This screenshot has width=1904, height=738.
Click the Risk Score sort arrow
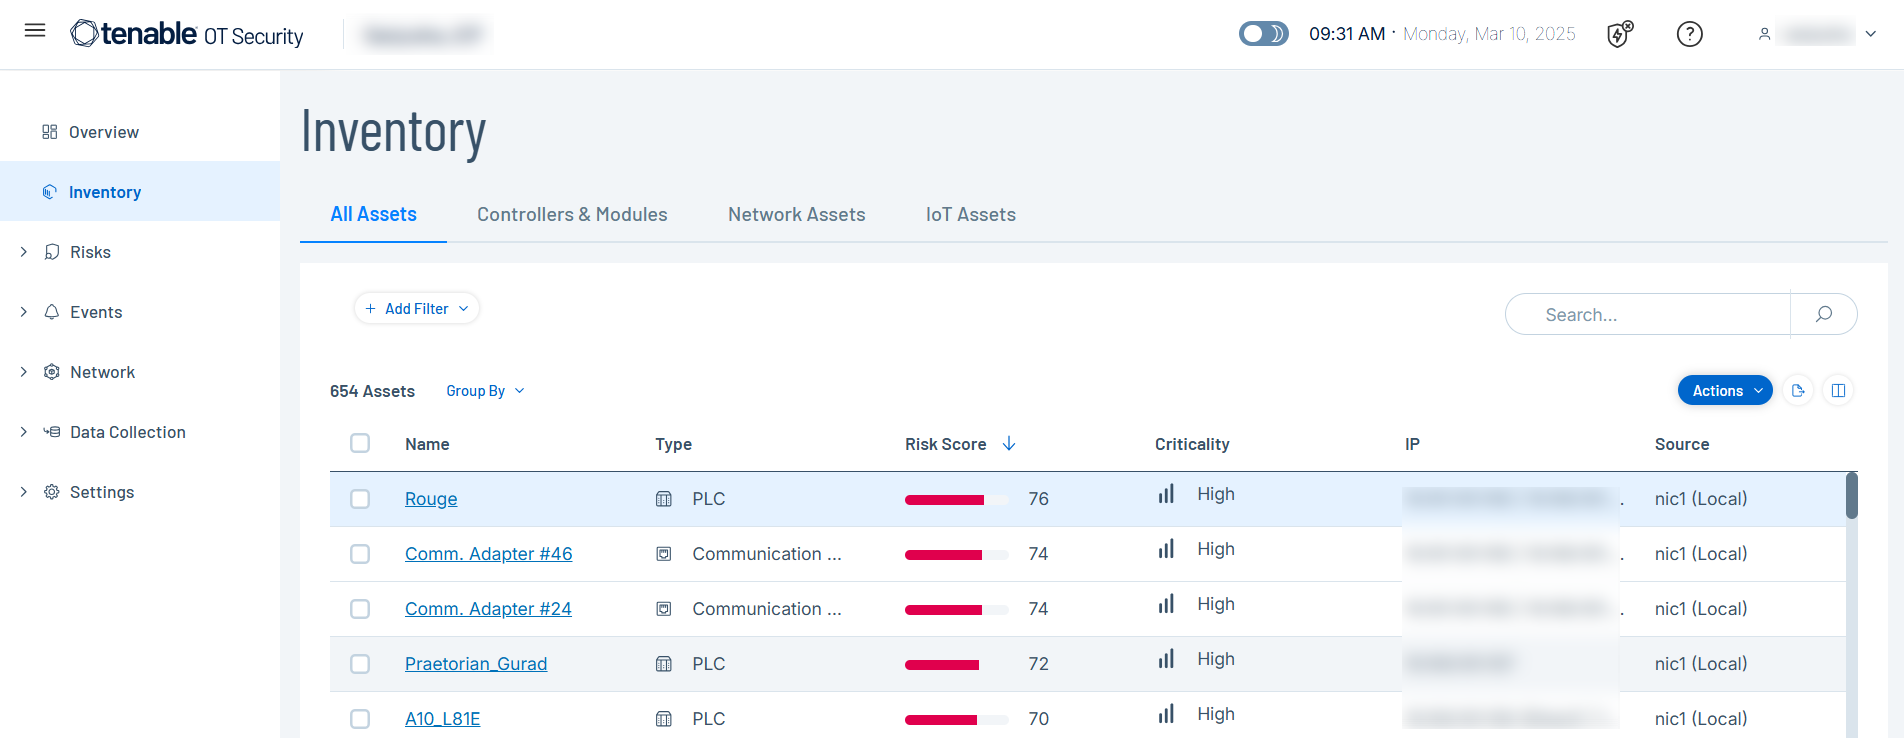pos(1009,444)
